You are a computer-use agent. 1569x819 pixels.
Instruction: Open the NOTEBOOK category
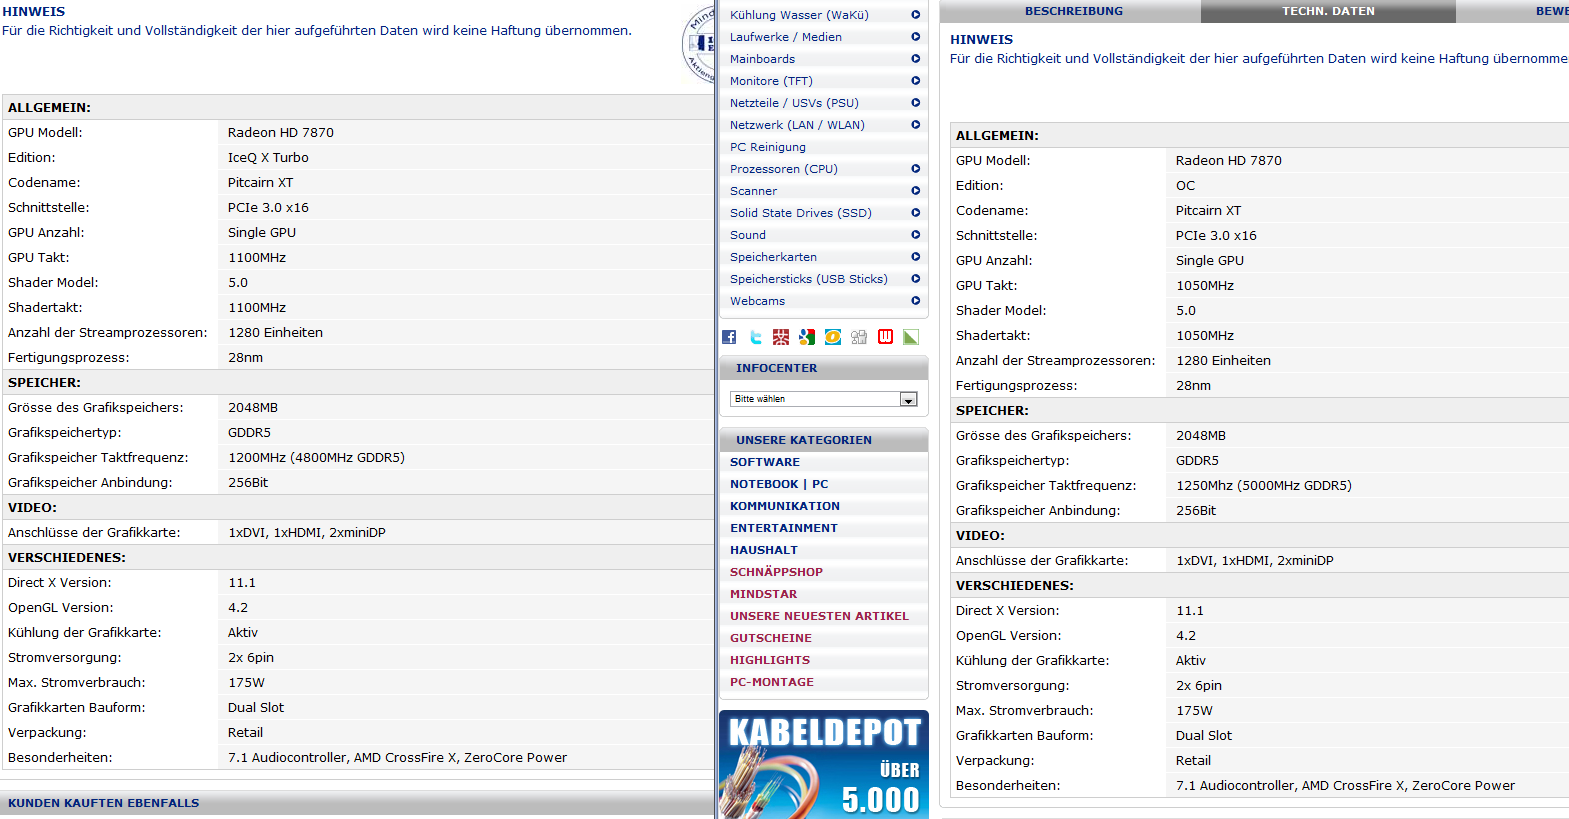coord(764,484)
